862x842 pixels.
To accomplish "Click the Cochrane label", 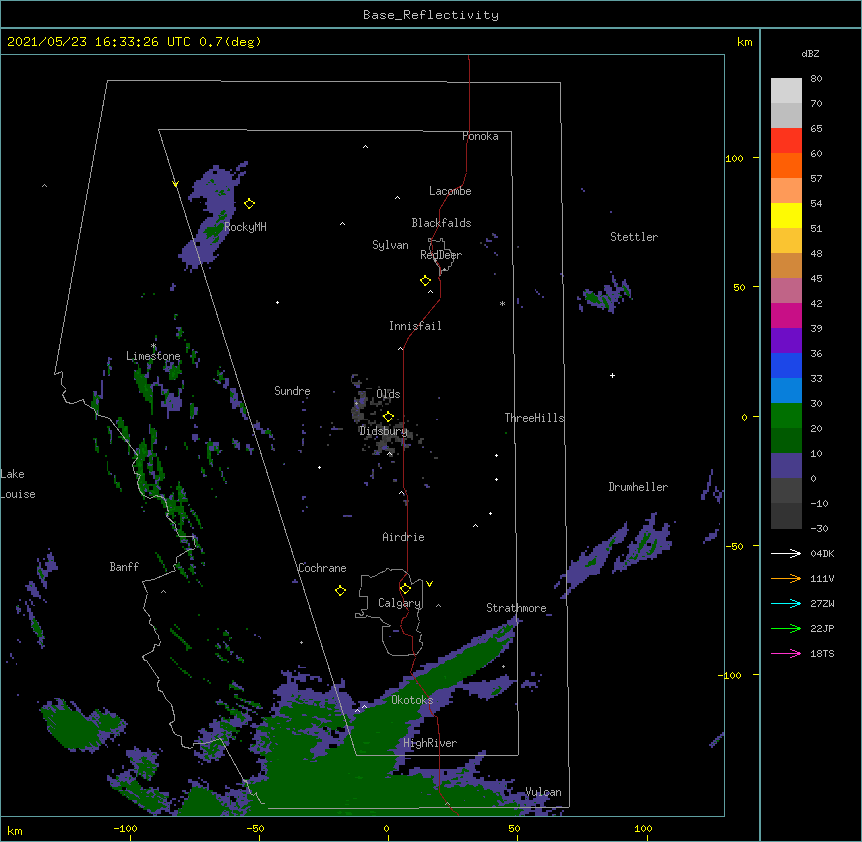I will [322, 568].
